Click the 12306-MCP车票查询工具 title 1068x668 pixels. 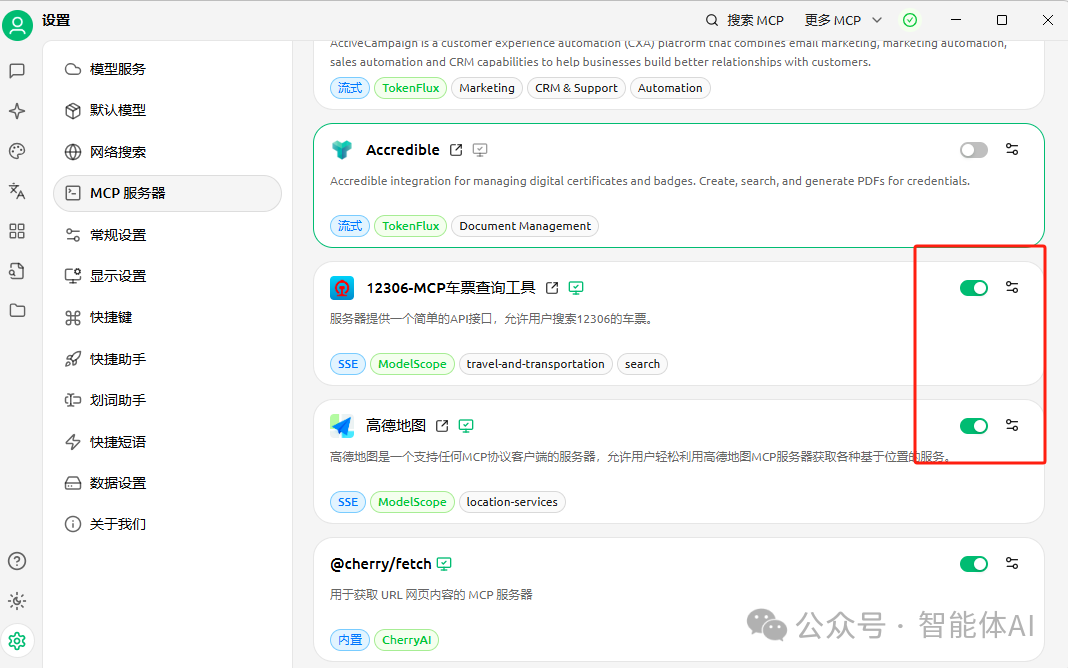coord(451,288)
